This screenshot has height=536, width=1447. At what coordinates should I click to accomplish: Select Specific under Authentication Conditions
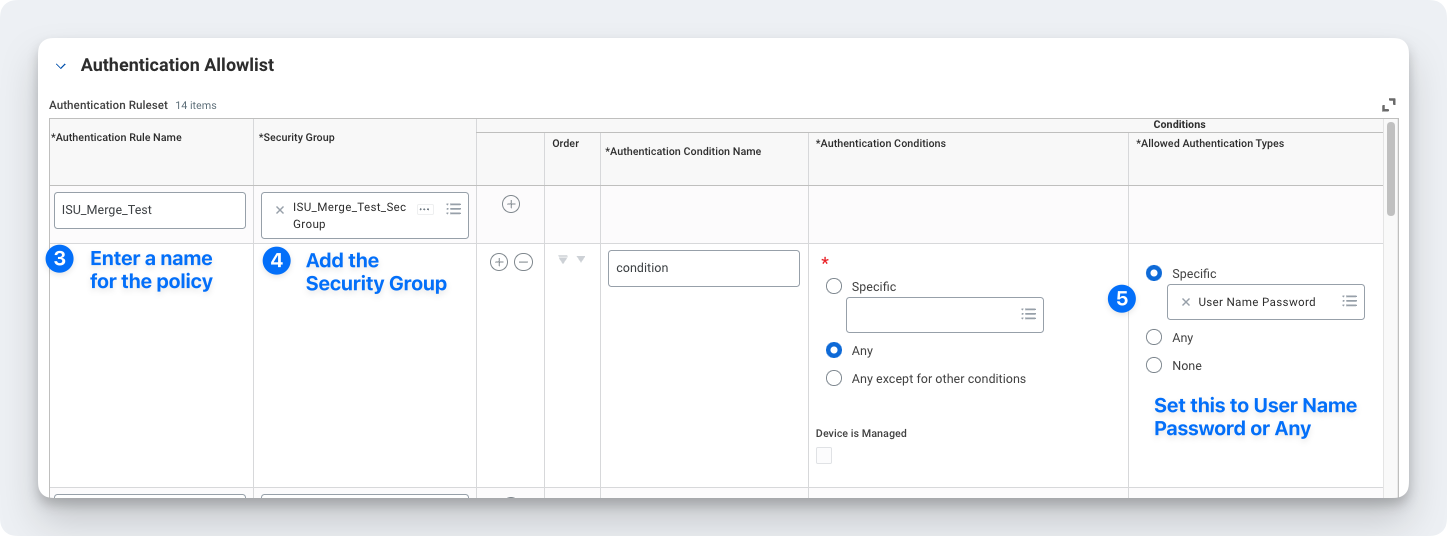(834, 287)
